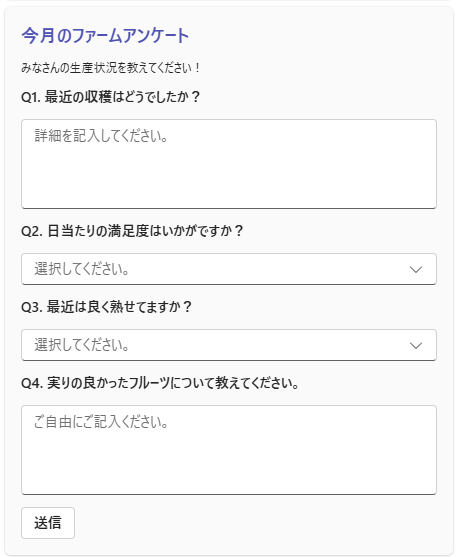Image resolution: width=457 pixels, height=557 pixels.
Task: Expand the Q3 ripeness selection dropdown
Action: point(229,345)
